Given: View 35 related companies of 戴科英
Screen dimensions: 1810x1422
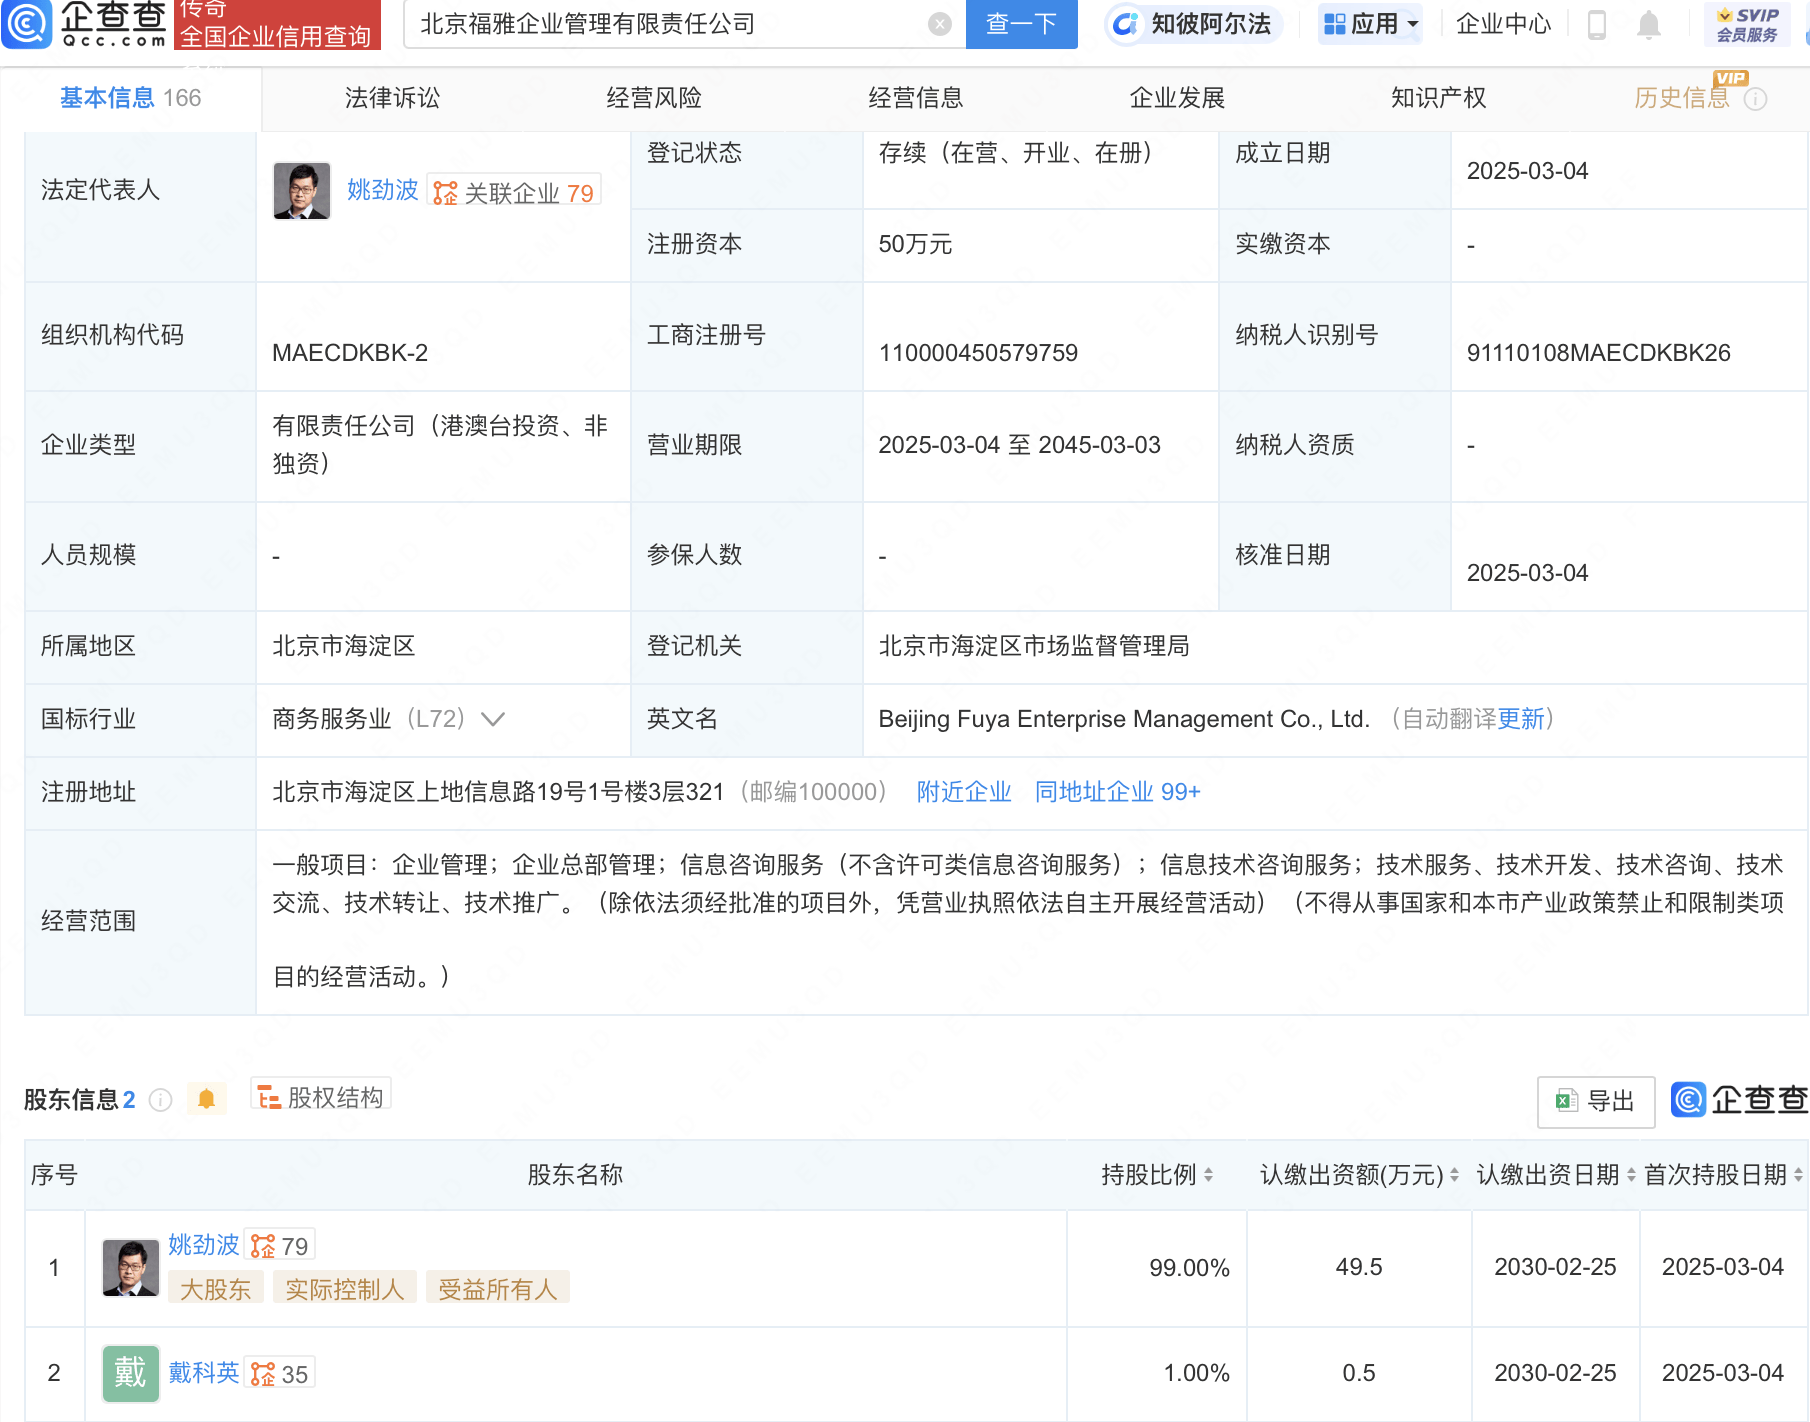Looking at the screenshot, I should coord(281,1374).
